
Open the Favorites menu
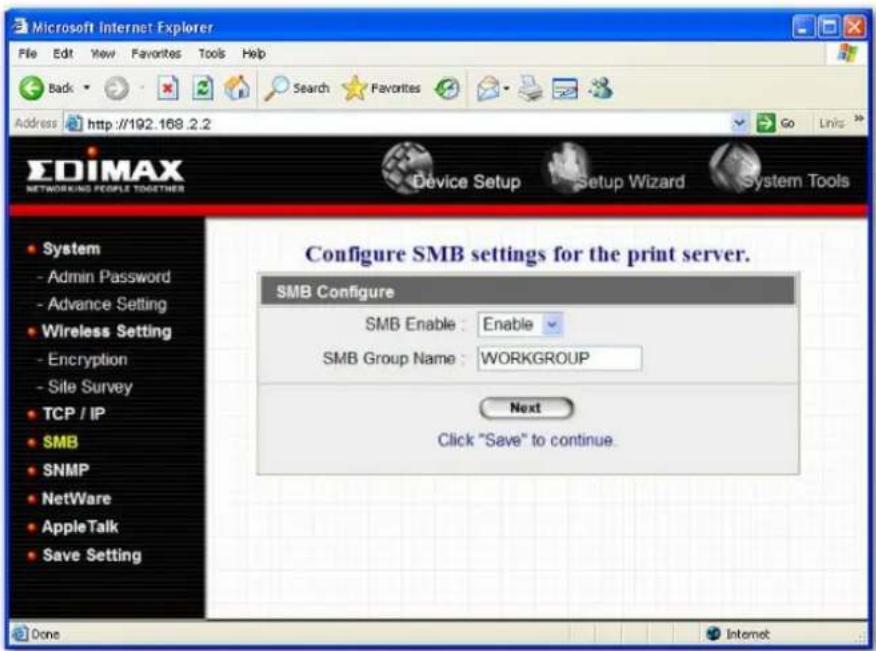(x=156, y=54)
